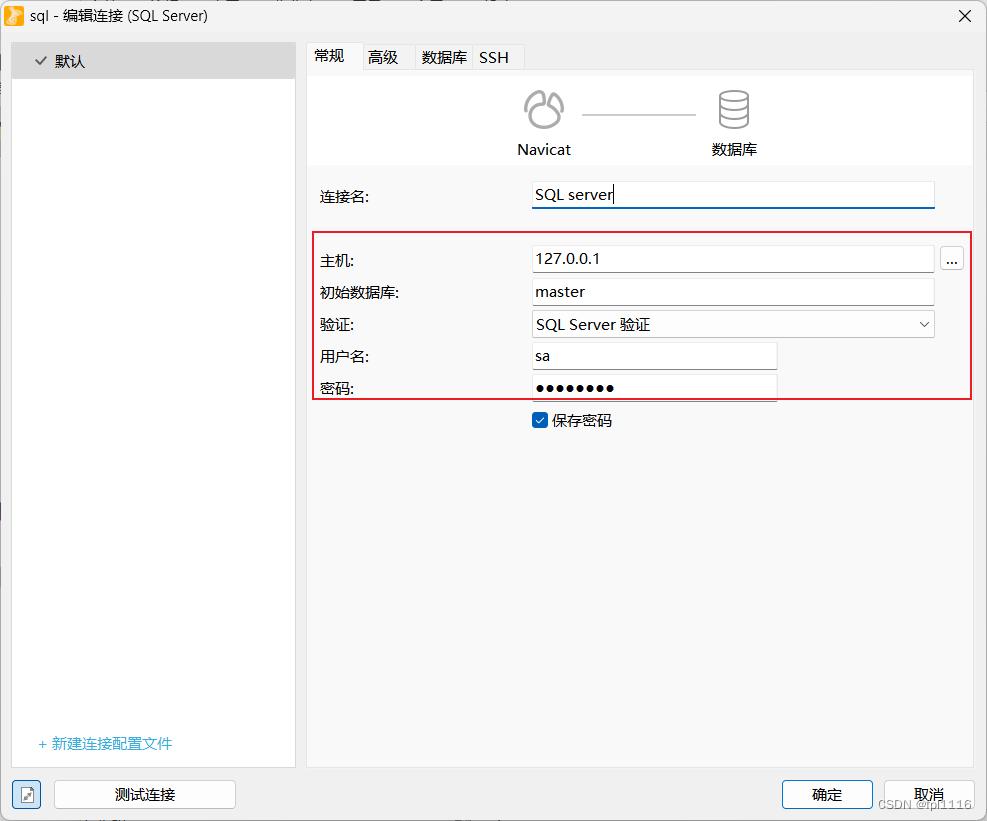Screen dimensions: 987x821
Task: Click the 密码 password field
Action: 655,388
